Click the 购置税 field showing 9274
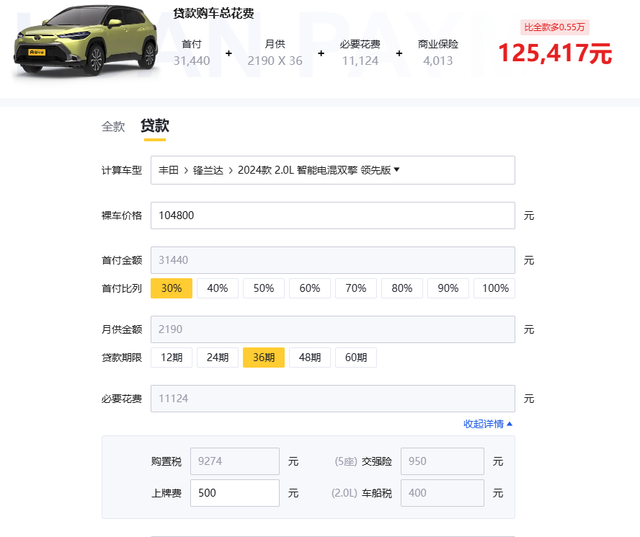Image resolution: width=640 pixels, height=537 pixels. pyautogui.click(x=235, y=461)
